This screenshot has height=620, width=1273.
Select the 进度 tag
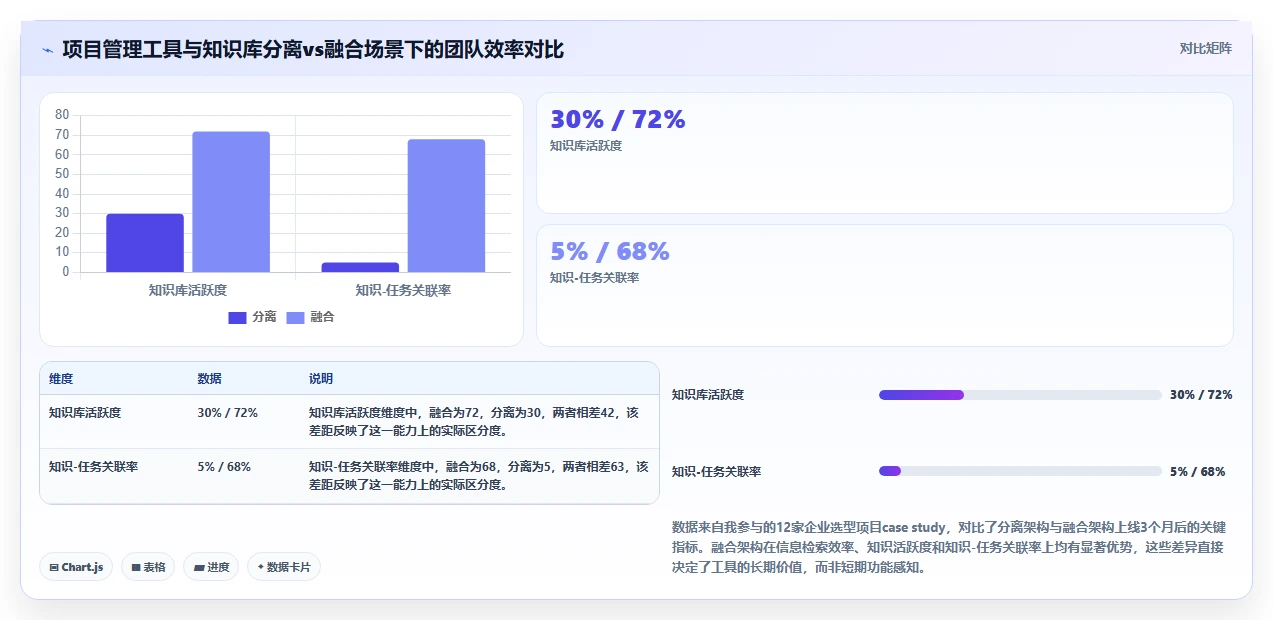tap(211, 567)
